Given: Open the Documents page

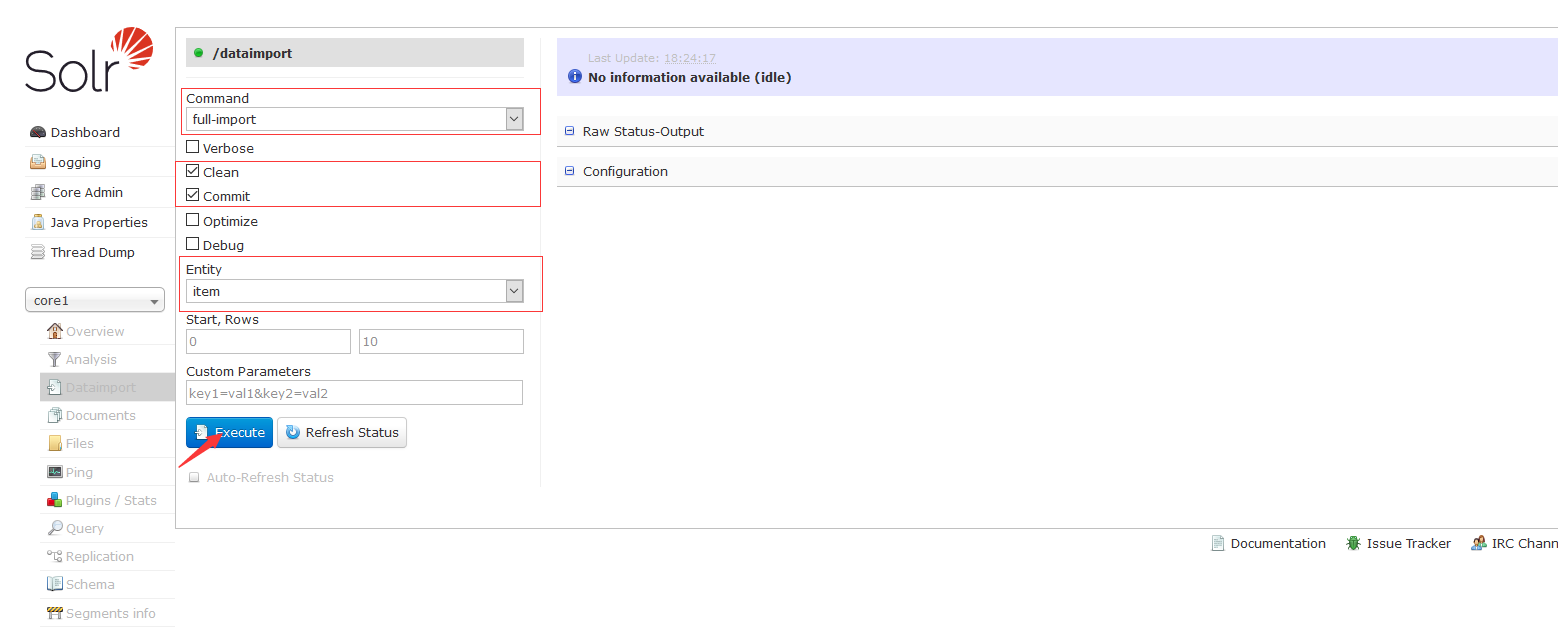Looking at the screenshot, I should [100, 415].
